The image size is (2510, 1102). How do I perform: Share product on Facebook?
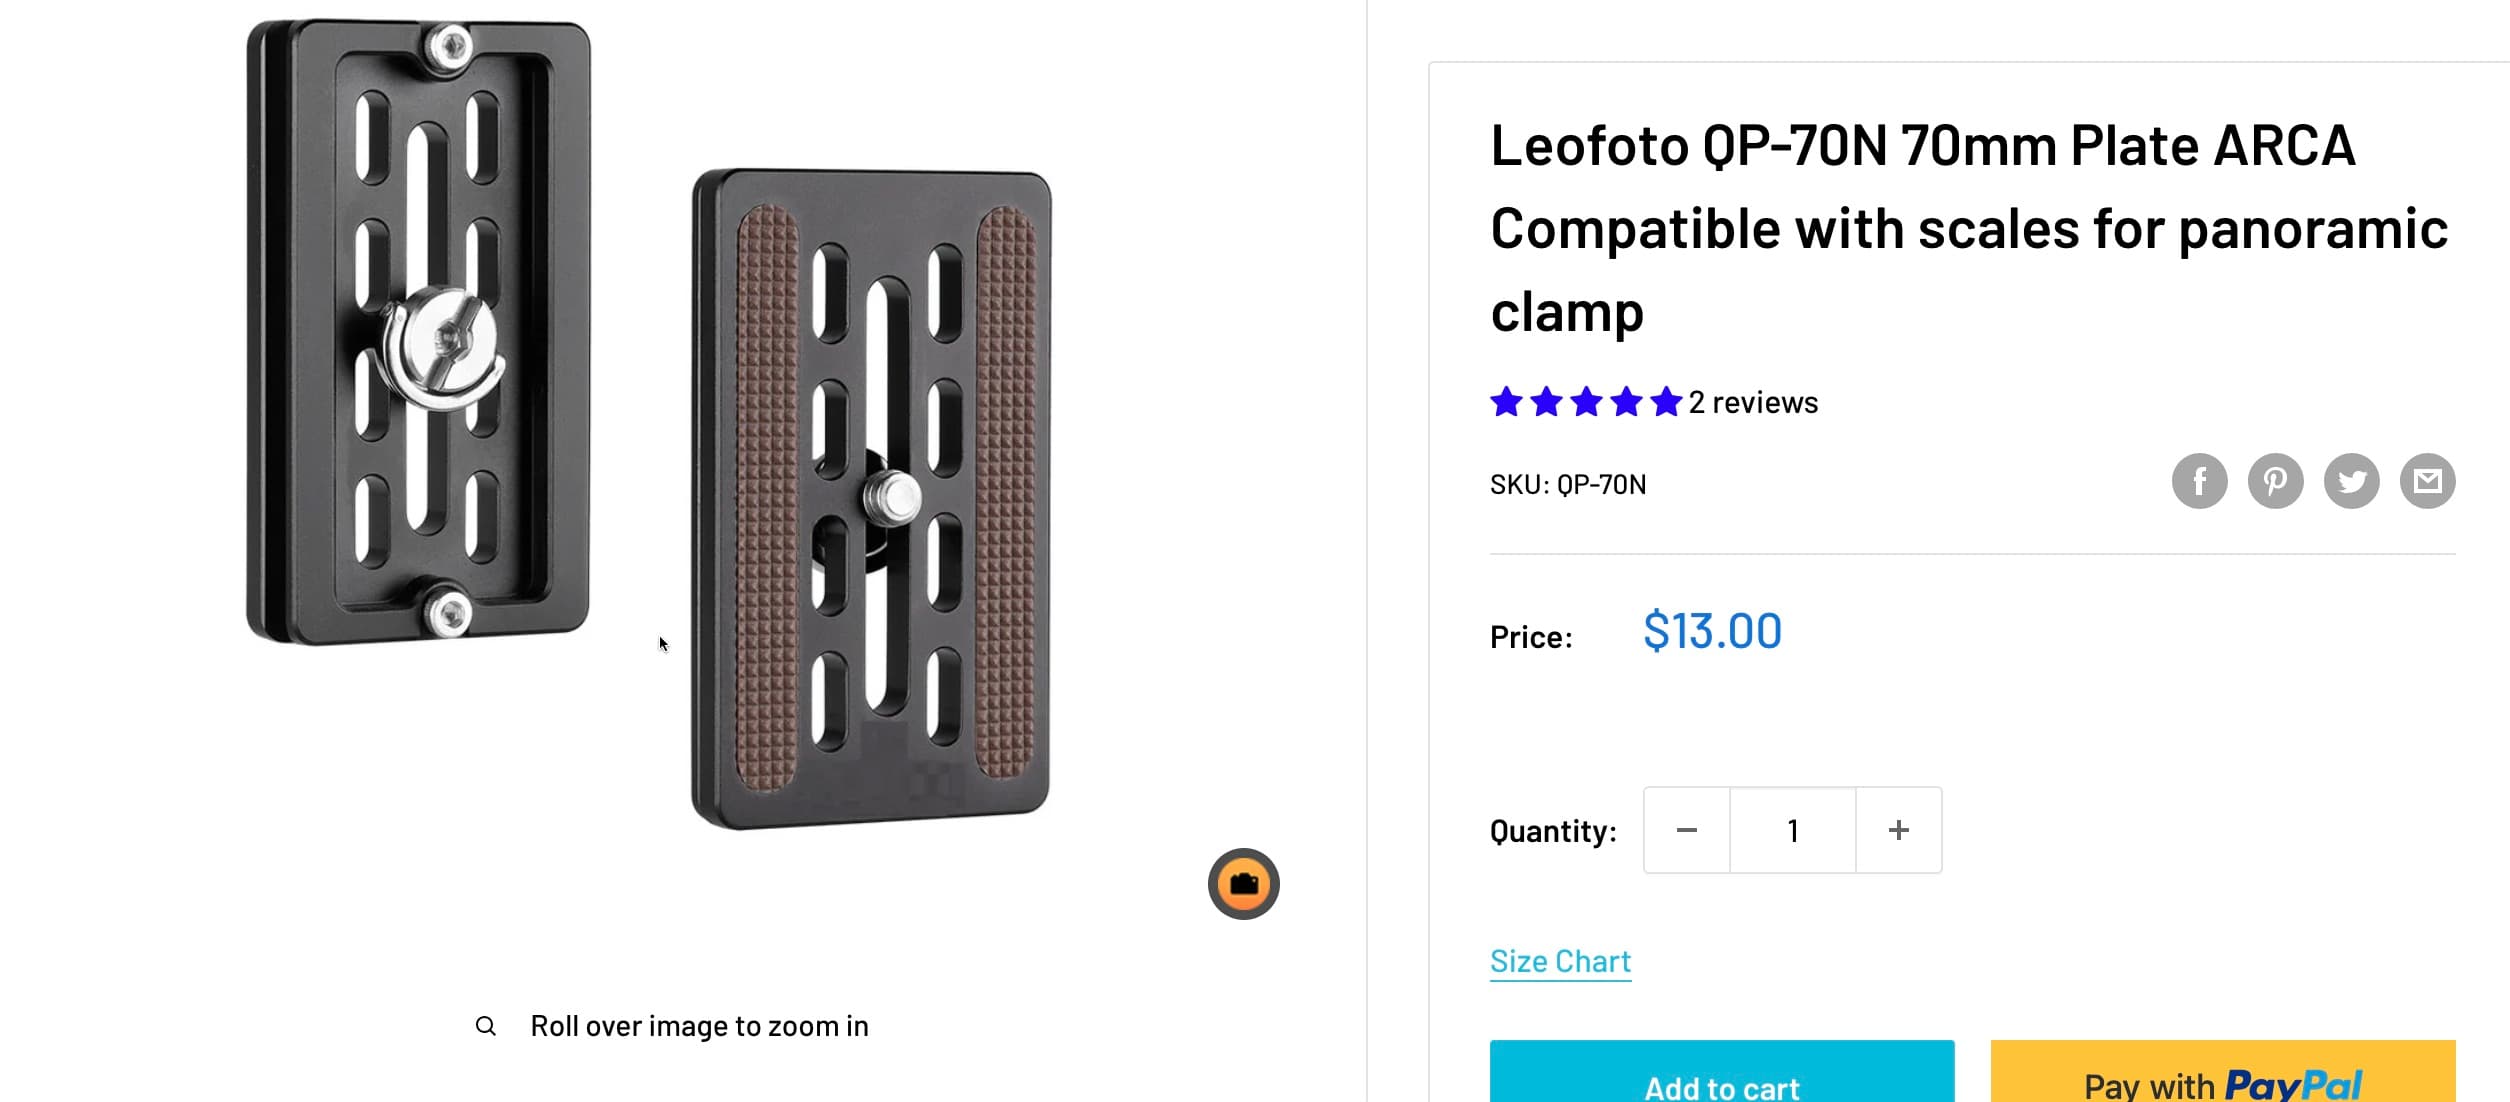[2199, 481]
